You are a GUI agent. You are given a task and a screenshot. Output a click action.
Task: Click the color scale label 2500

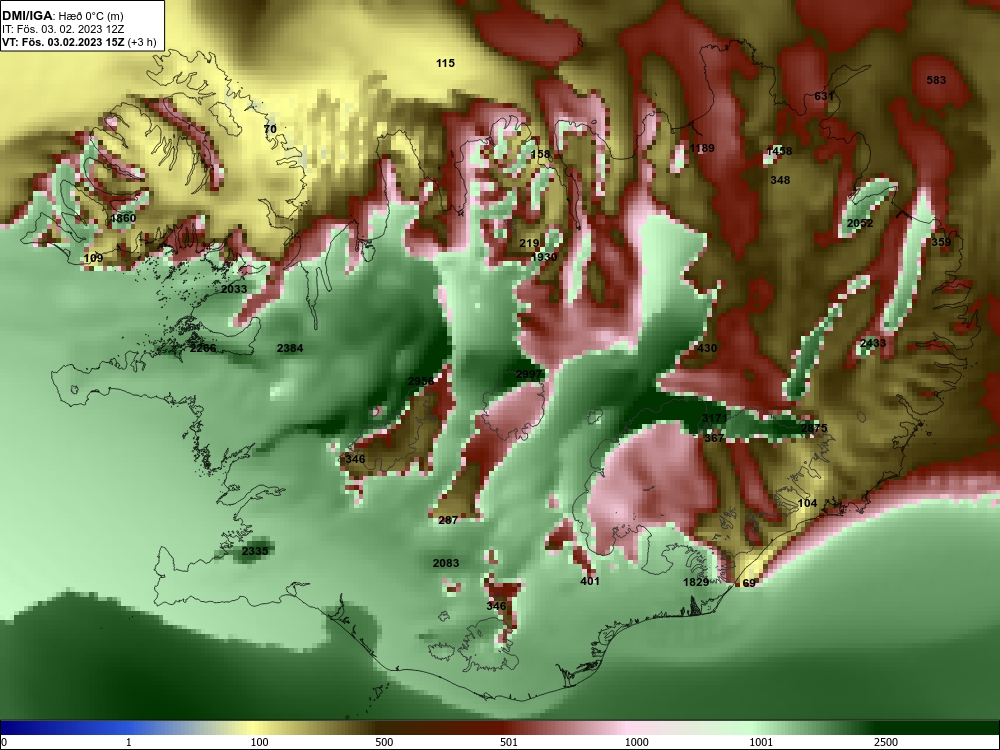(886, 742)
